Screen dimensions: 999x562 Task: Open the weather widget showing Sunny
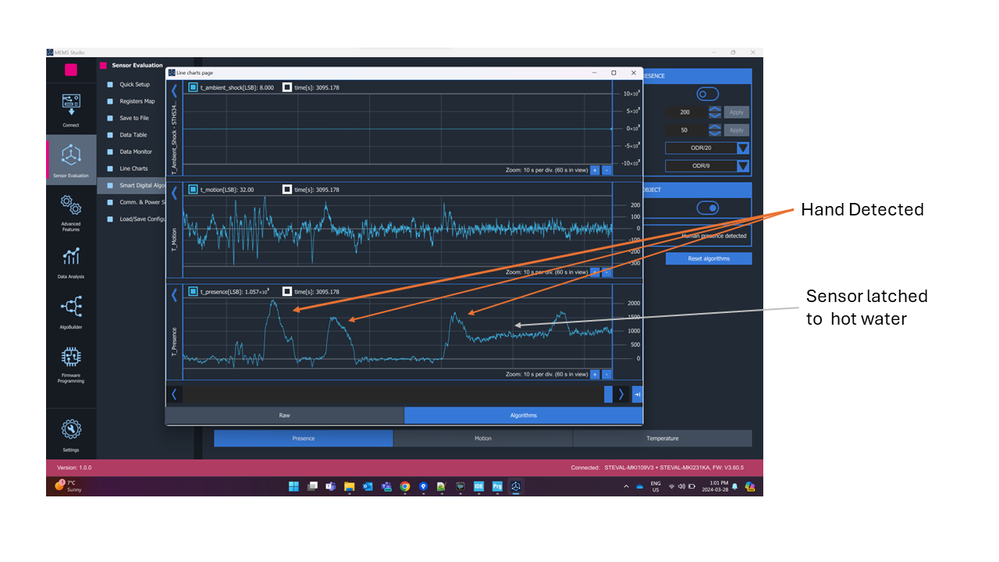(x=69, y=486)
